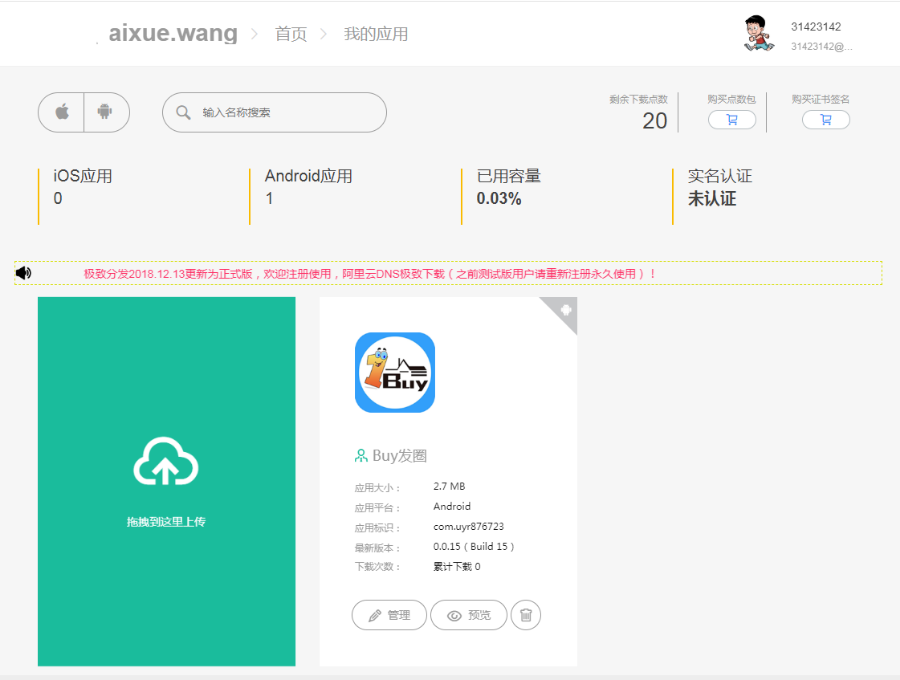Viewport: 900px width, 680px height.
Task: Click the Buy app icon thumbnail
Action: [x=396, y=372]
